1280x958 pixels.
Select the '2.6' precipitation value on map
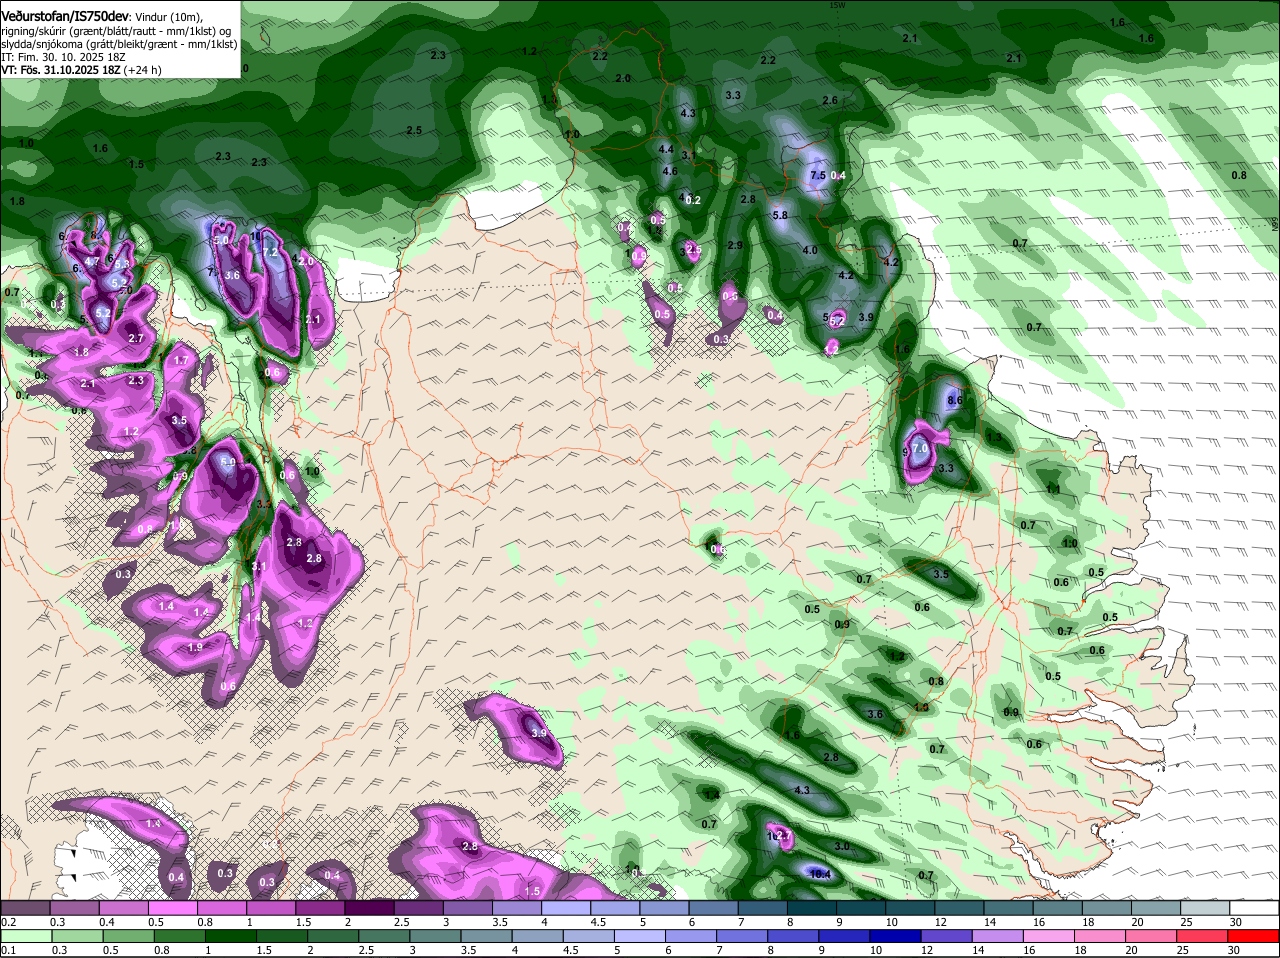click(830, 100)
